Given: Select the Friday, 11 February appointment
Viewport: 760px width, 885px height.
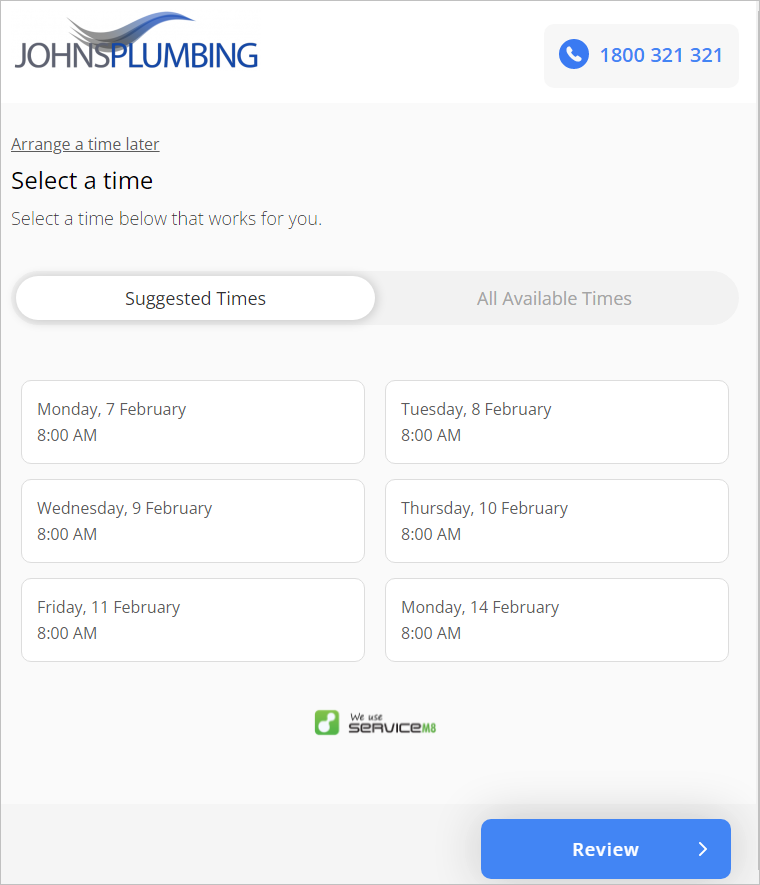Looking at the screenshot, I should point(192,620).
